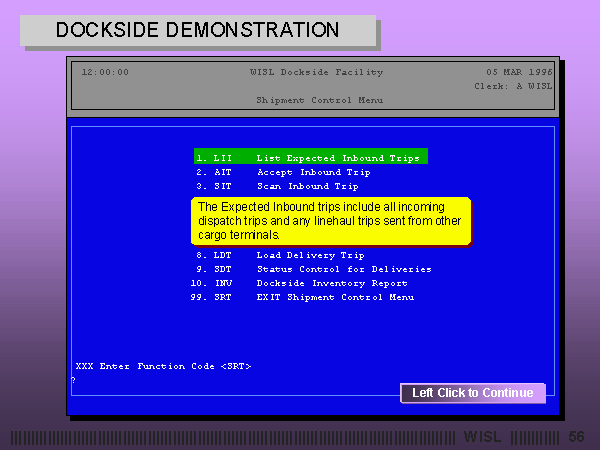This screenshot has height=450, width=600.
Task: Select item 99 SRT EXIT Shipment Control Menu
Action: 302,297
